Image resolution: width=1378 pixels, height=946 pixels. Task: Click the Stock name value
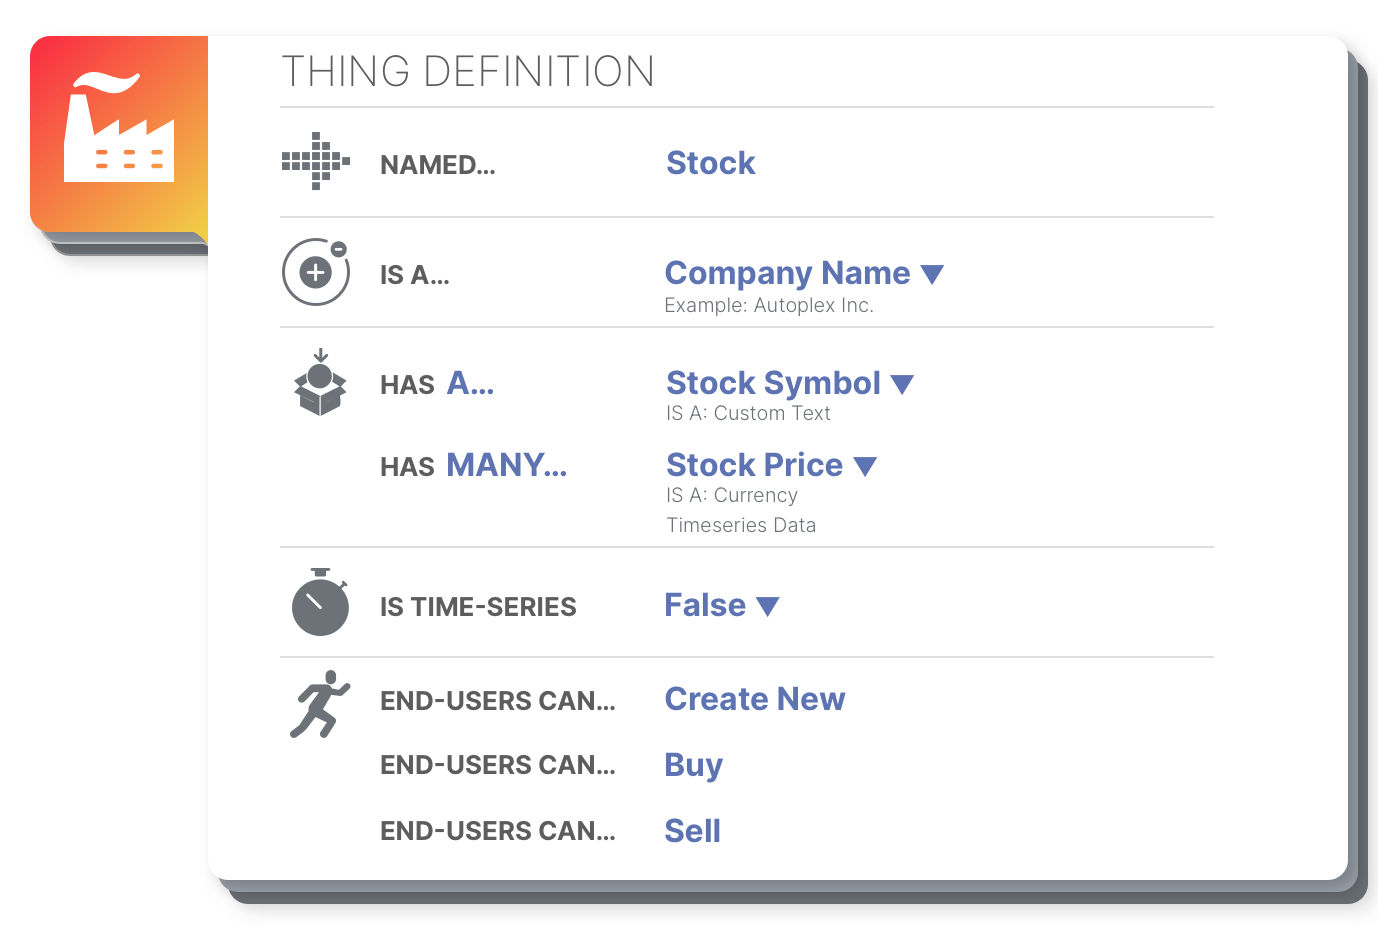pos(711,163)
